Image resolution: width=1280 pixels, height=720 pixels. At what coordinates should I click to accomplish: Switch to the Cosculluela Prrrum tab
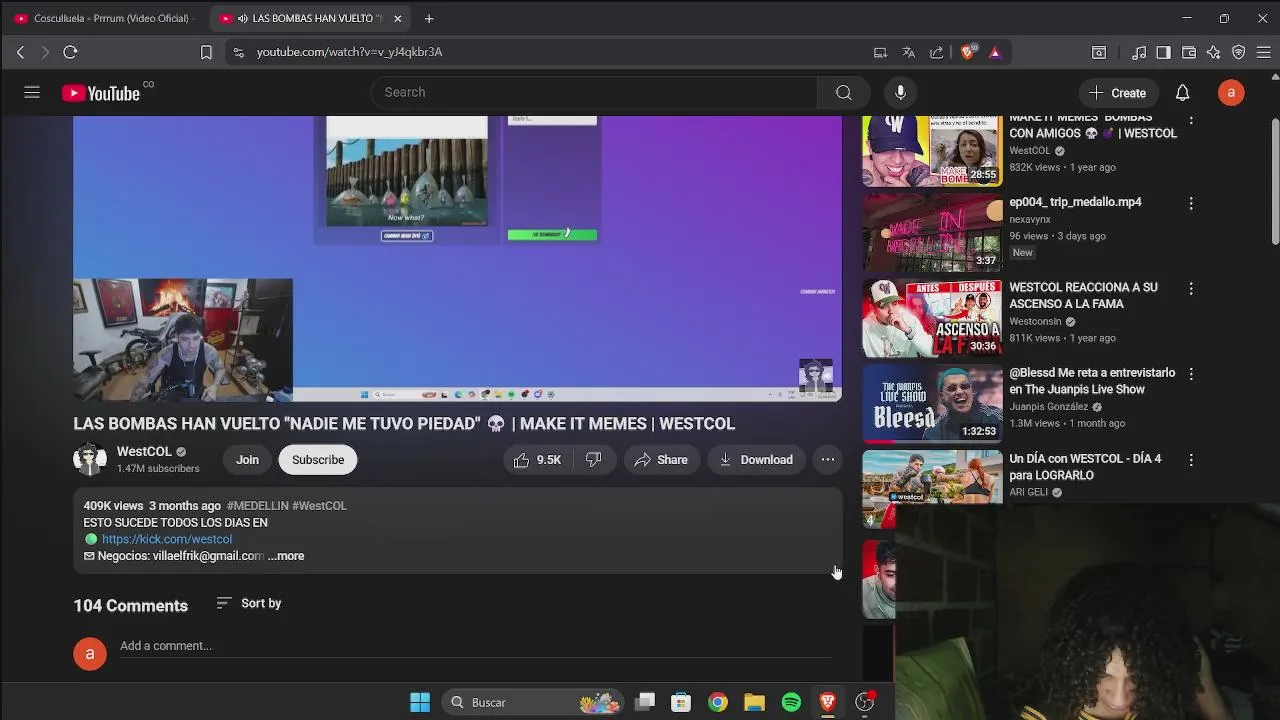(x=105, y=18)
